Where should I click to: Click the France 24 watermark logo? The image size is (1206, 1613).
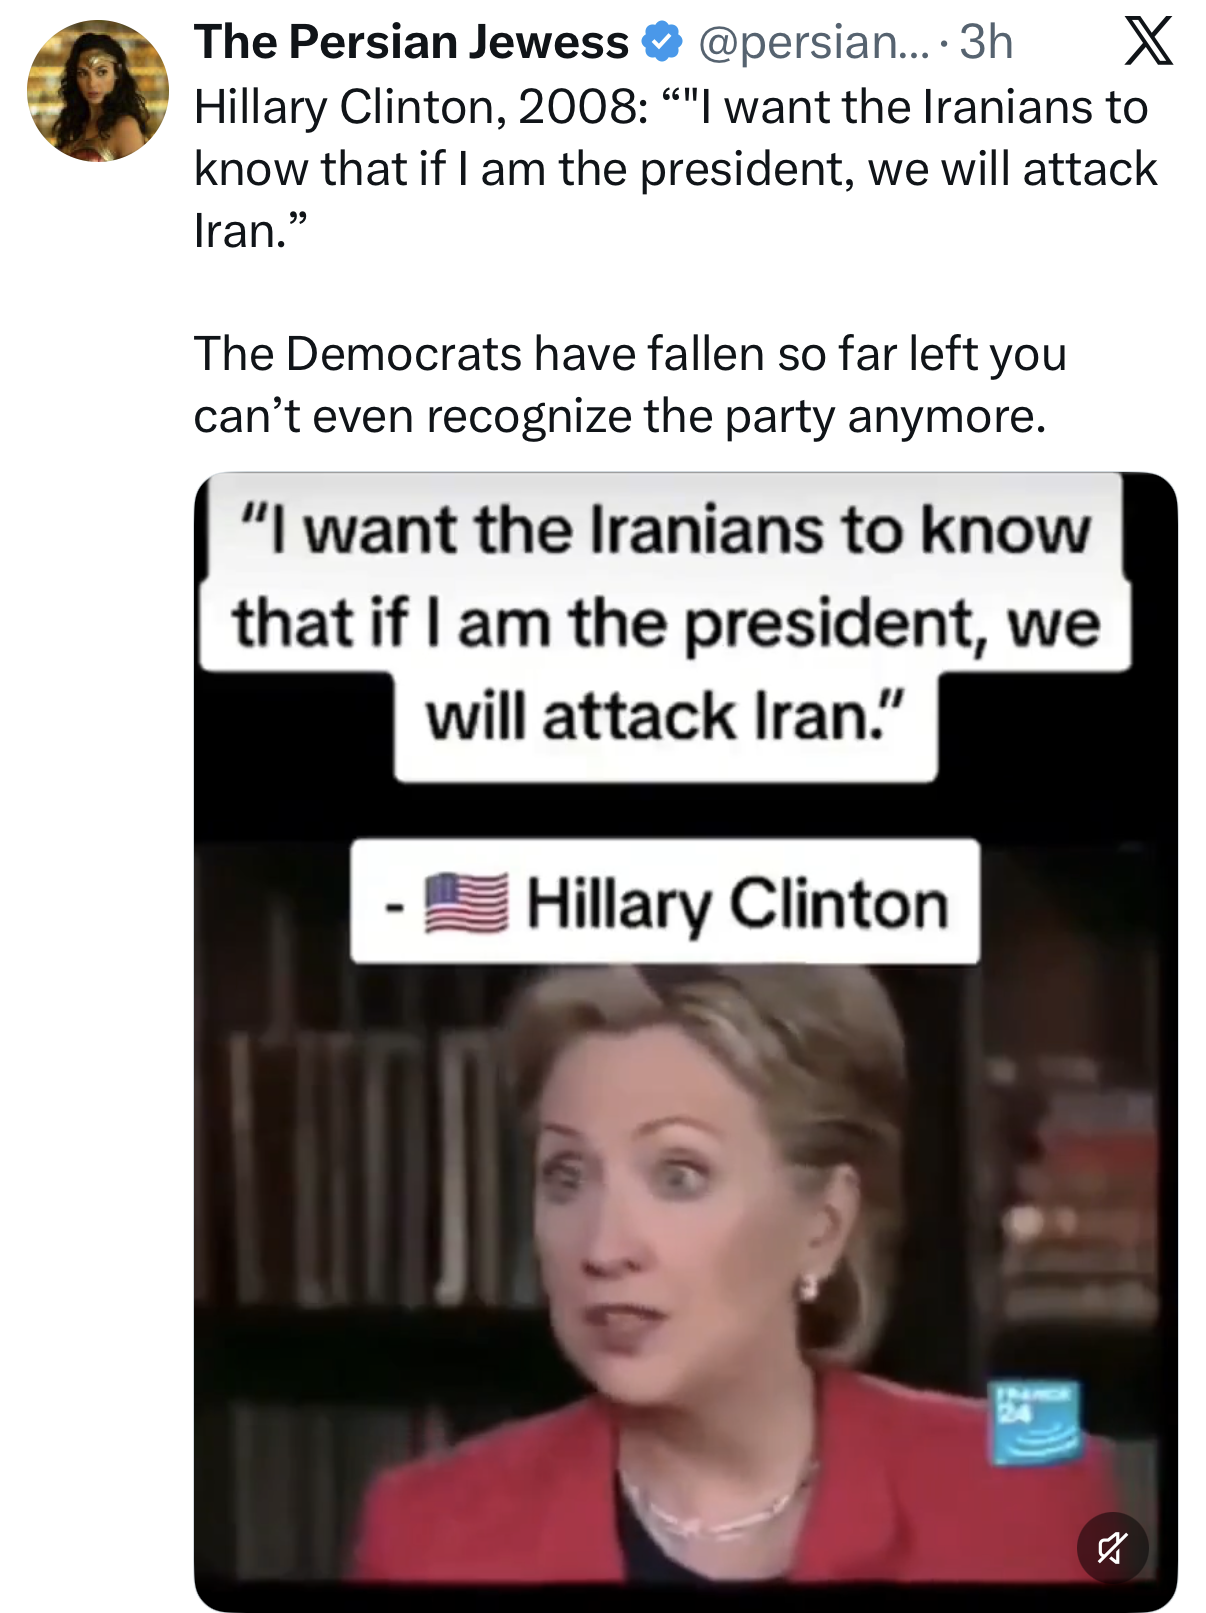click(1034, 1423)
